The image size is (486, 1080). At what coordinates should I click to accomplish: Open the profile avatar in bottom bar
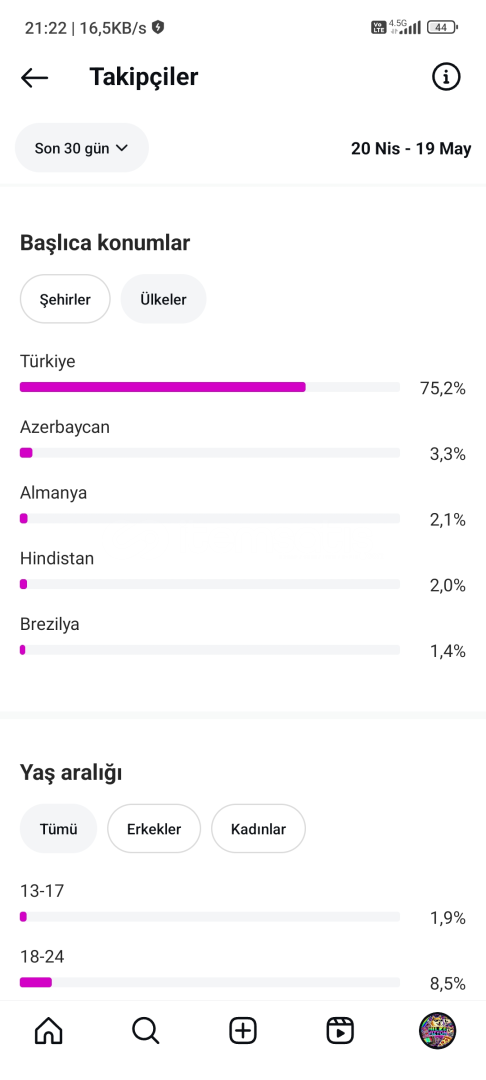pyautogui.click(x=438, y=1031)
